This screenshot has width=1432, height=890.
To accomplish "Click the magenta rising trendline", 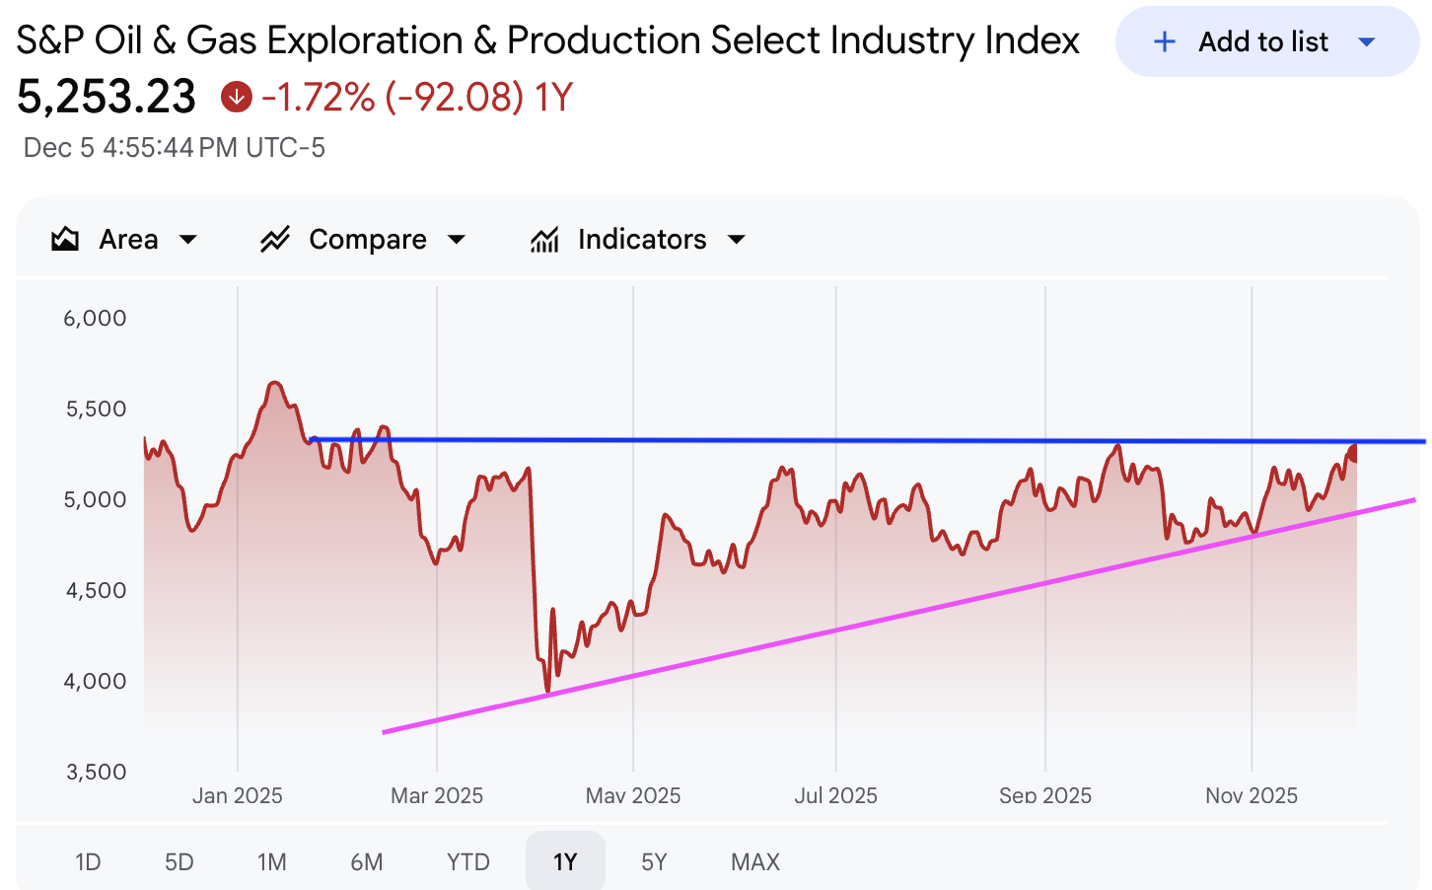I will click(900, 614).
